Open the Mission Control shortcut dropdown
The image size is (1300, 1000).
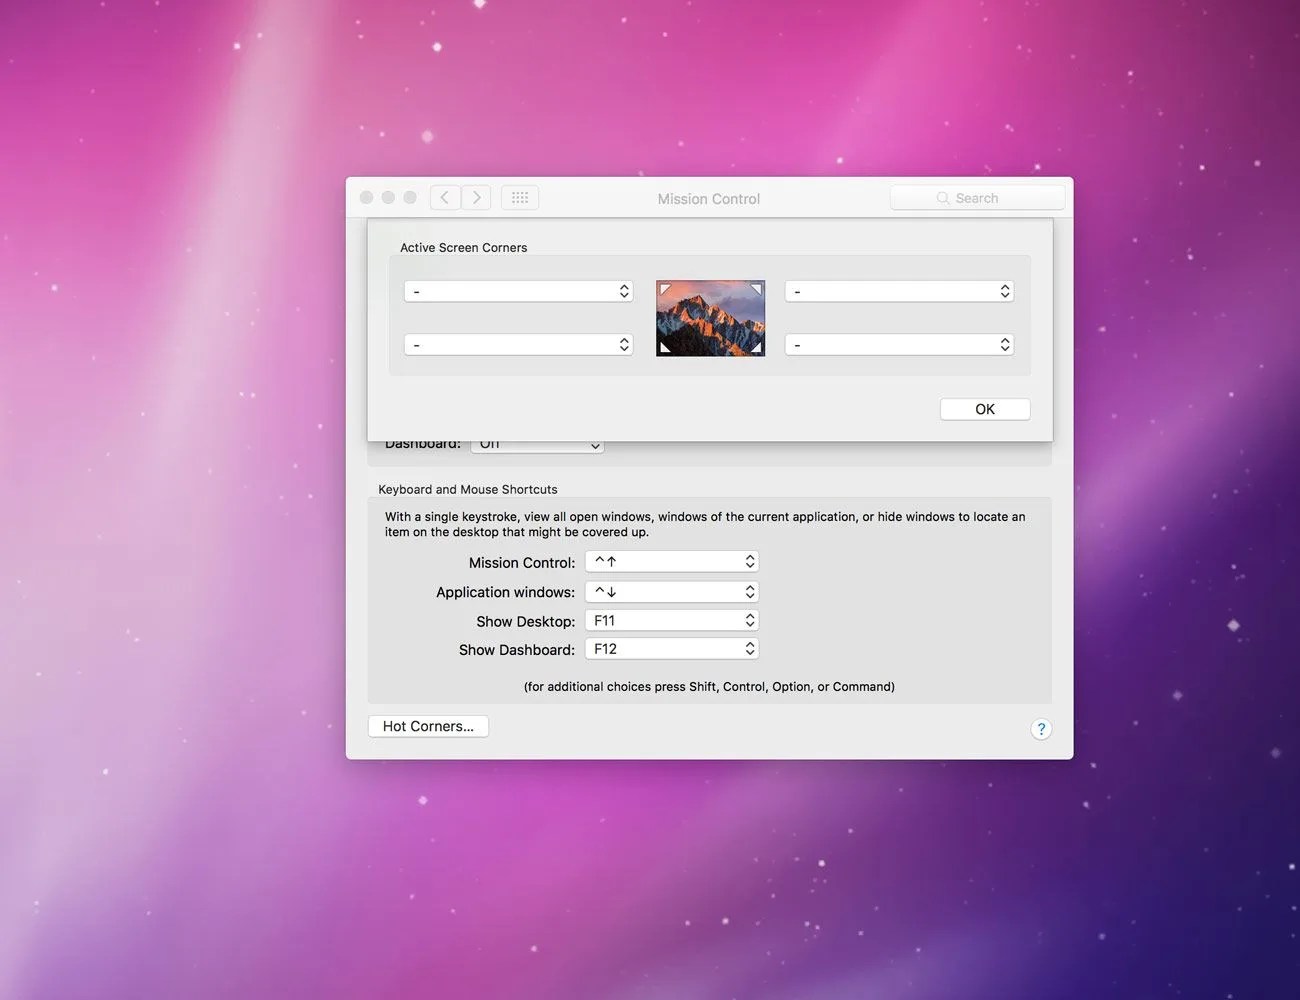(x=672, y=562)
